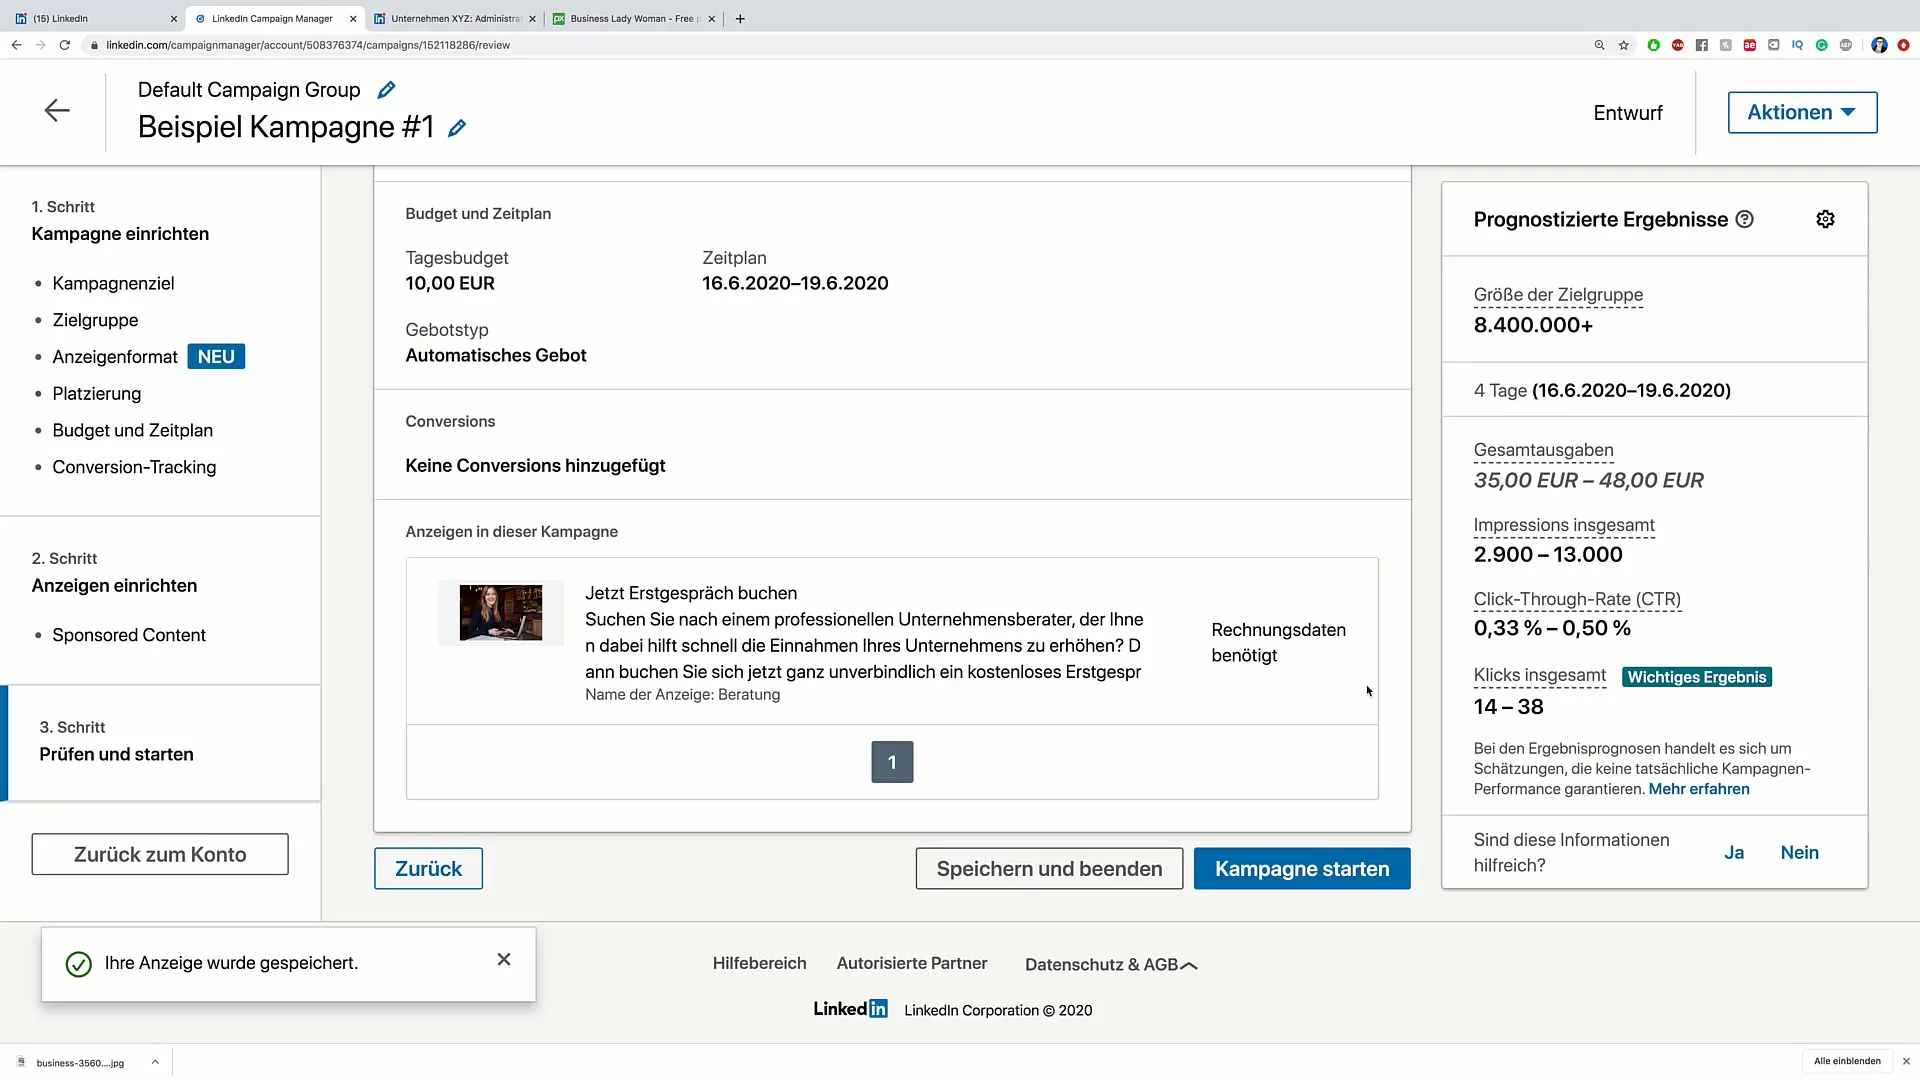Open Sponsored Content in sidebar

(129, 635)
